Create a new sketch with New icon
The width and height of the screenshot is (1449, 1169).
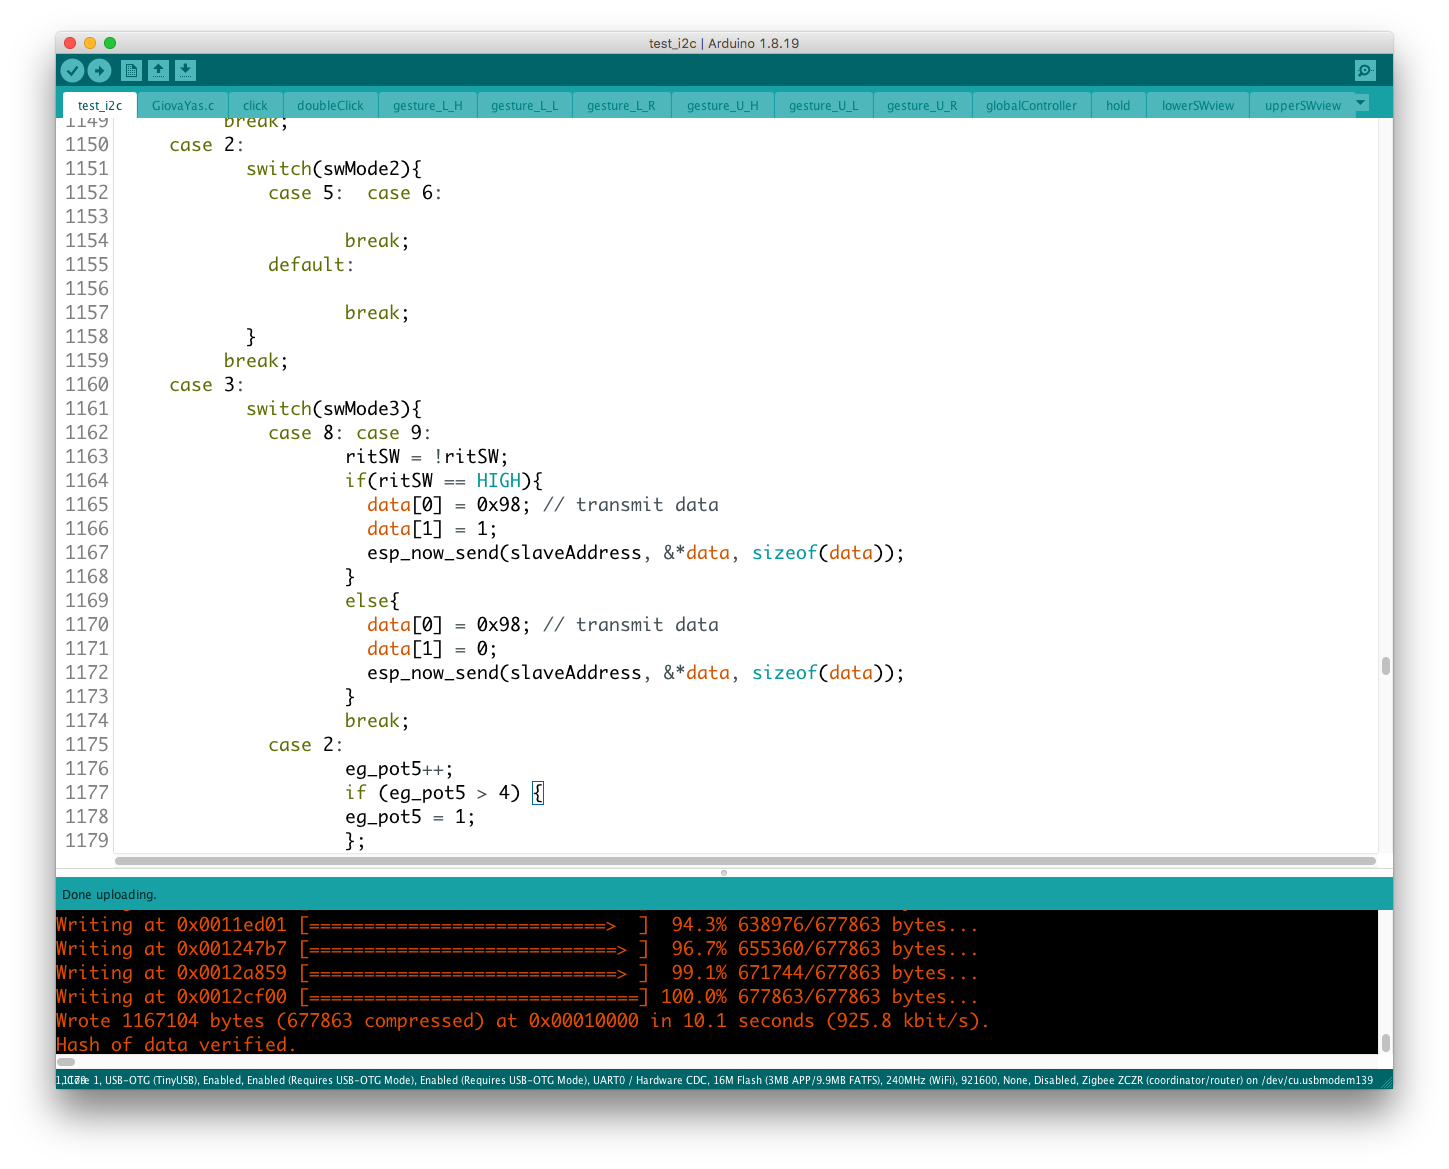pyautogui.click(x=131, y=70)
